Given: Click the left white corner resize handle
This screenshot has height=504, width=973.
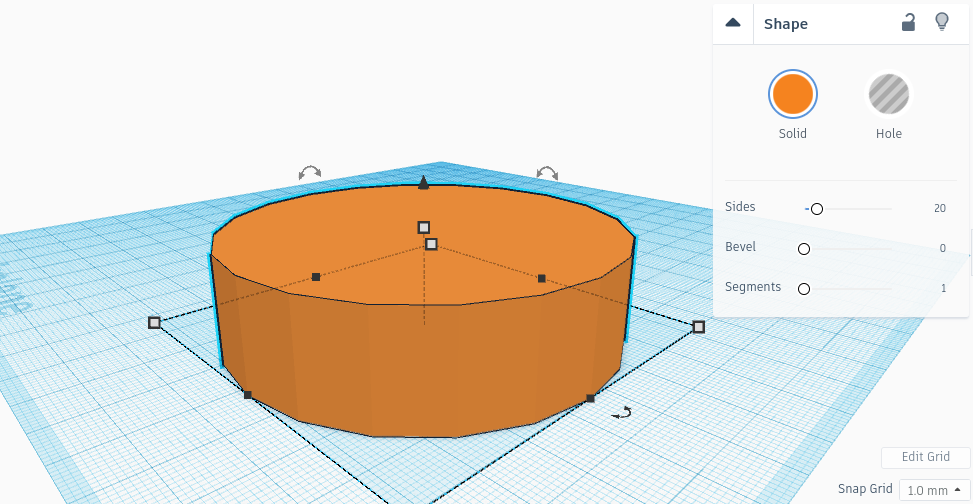Looking at the screenshot, I should click(x=155, y=322).
